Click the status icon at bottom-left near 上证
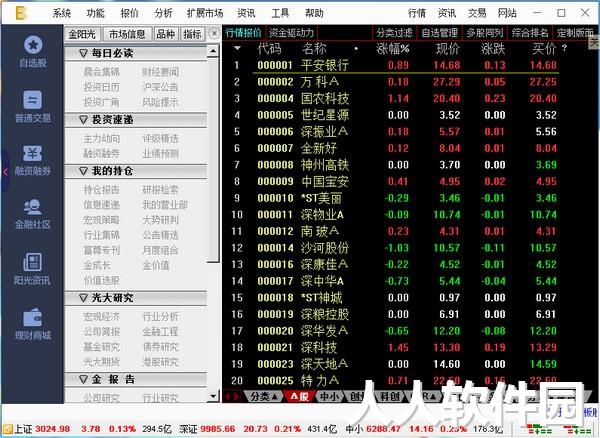This screenshot has height=438, width=600. pos(7,429)
